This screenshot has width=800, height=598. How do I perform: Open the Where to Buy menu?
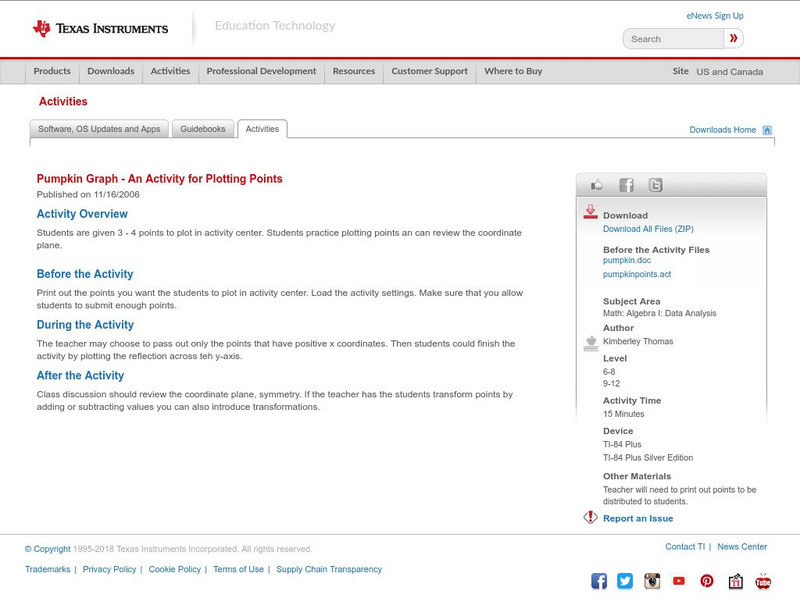[x=513, y=71]
